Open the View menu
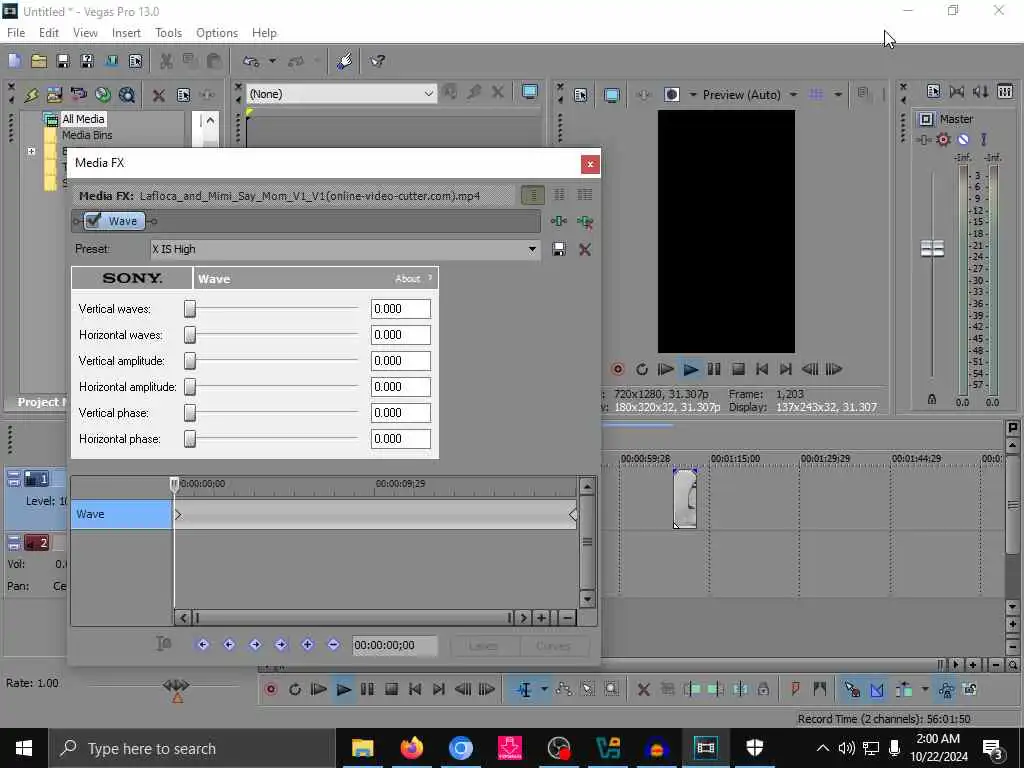1024x768 pixels. click(85, 33)
